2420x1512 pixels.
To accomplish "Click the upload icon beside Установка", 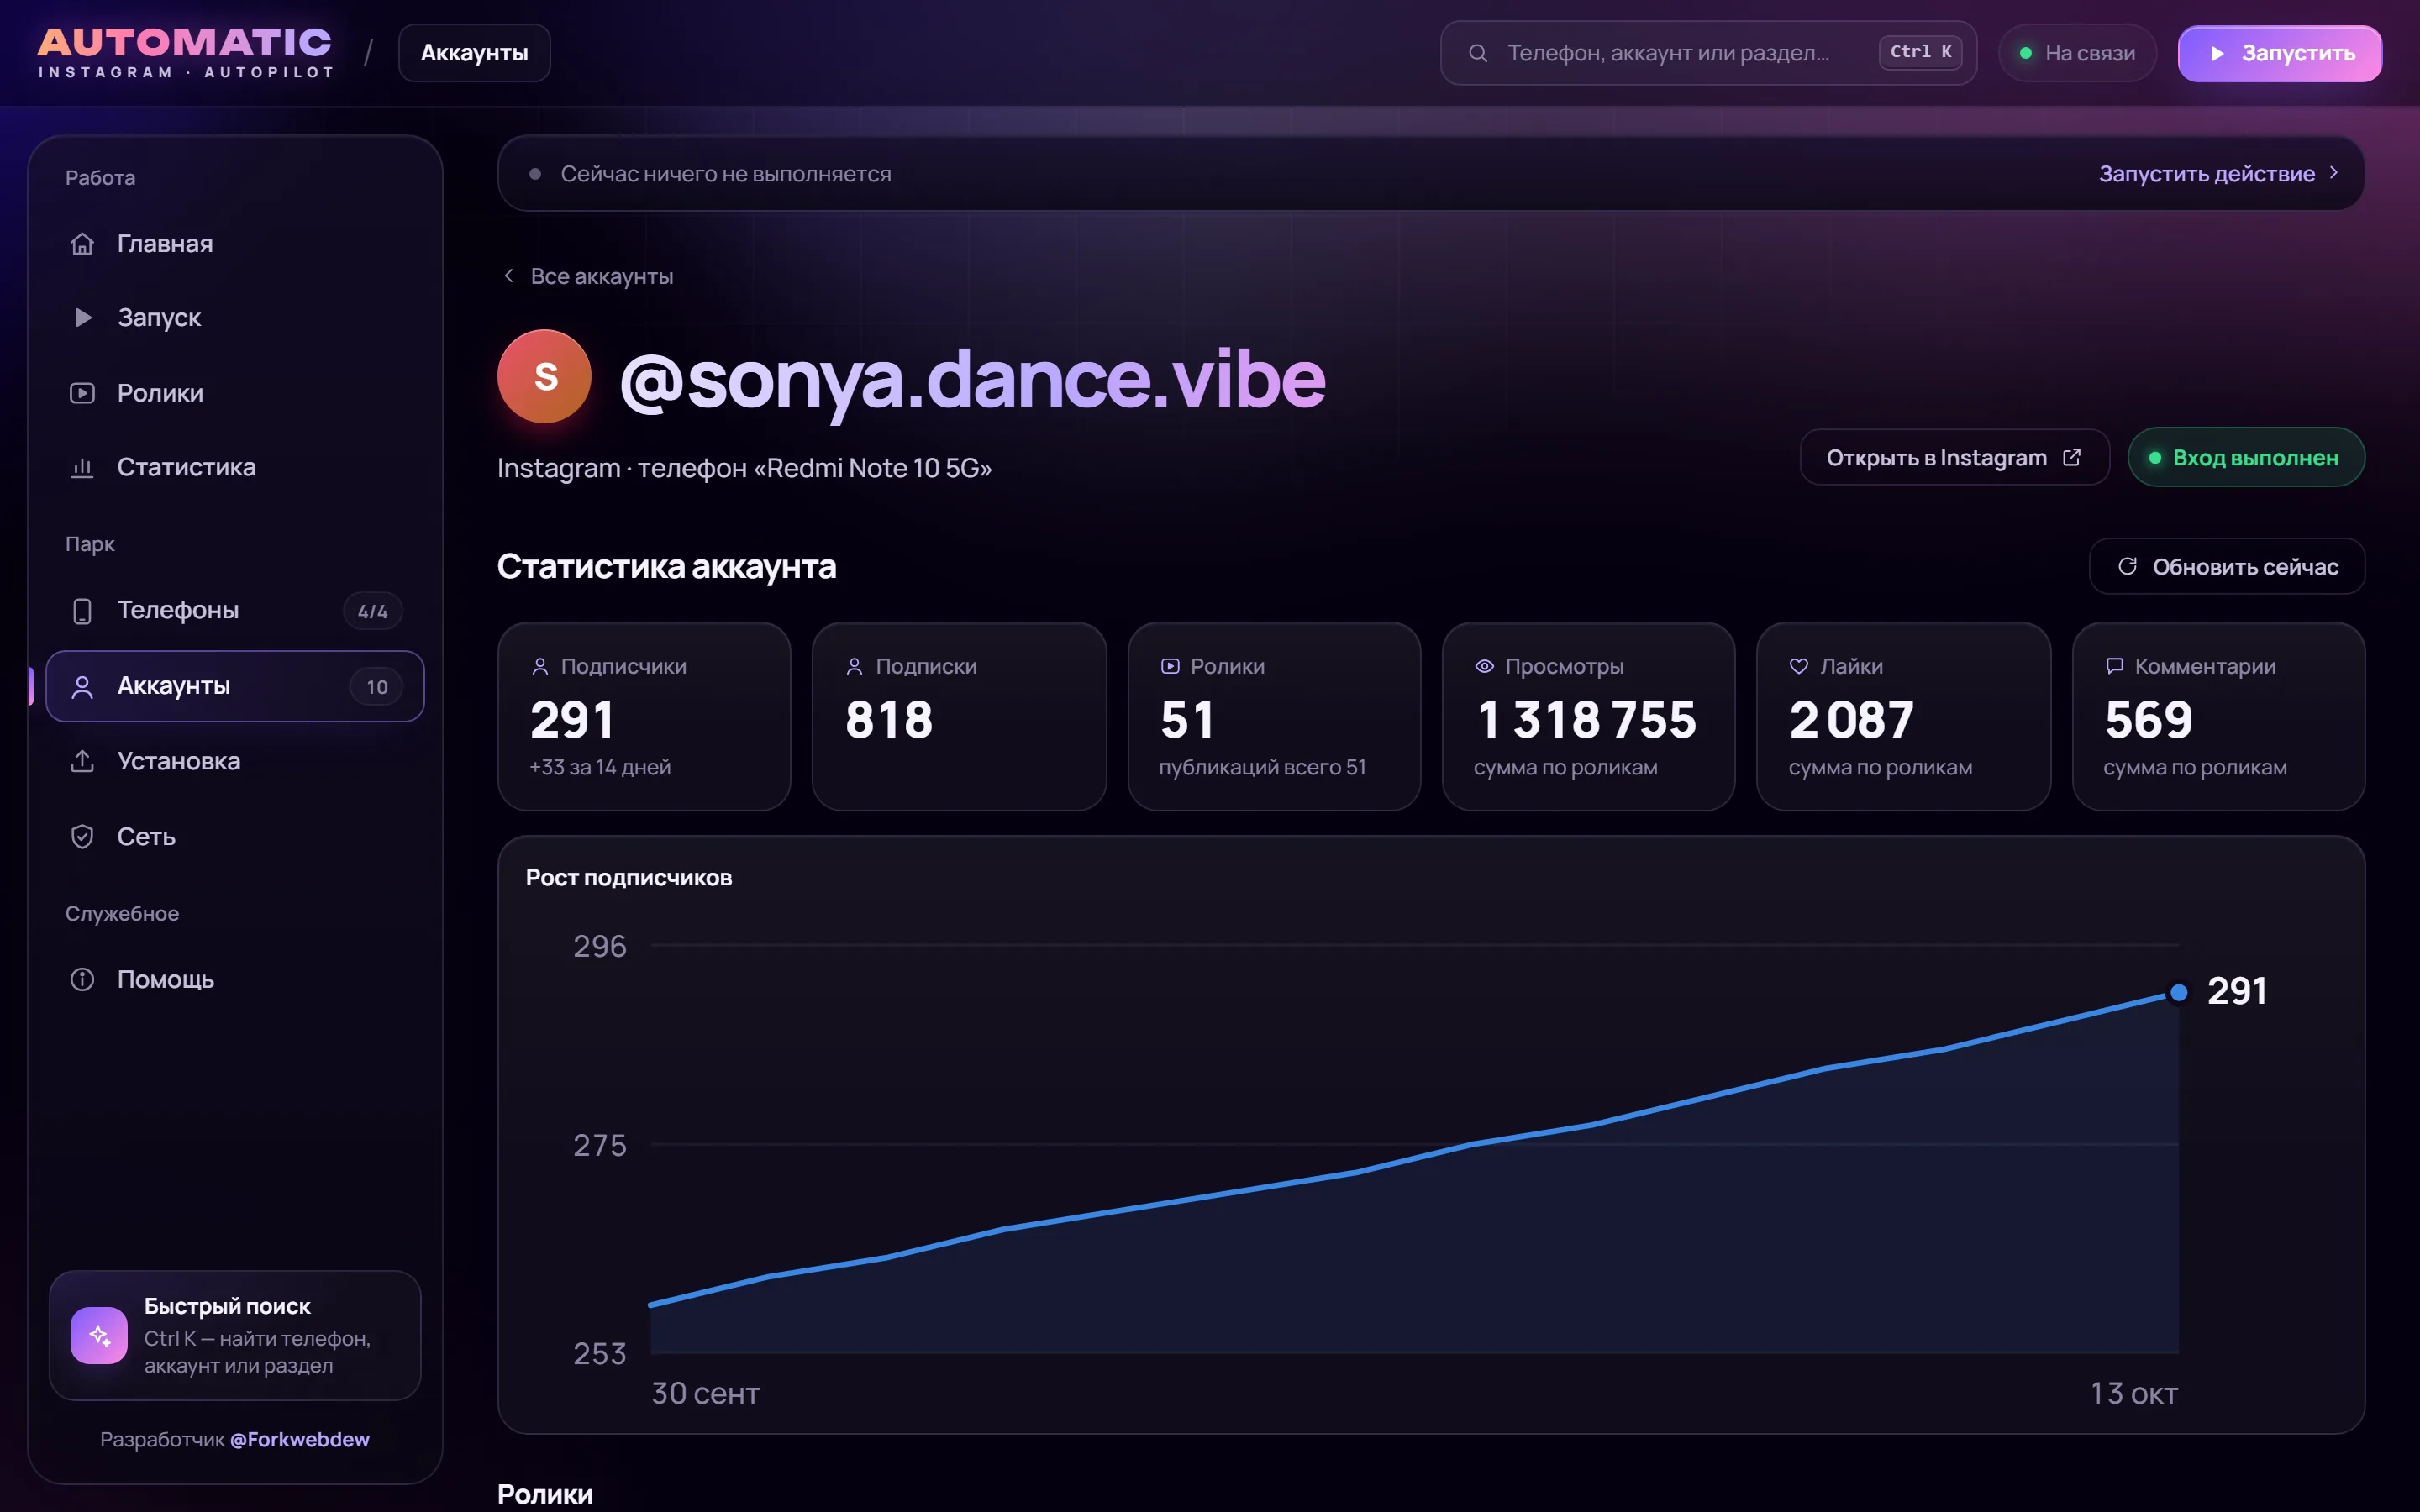I will pyautogui.click(x=82, y=761).
